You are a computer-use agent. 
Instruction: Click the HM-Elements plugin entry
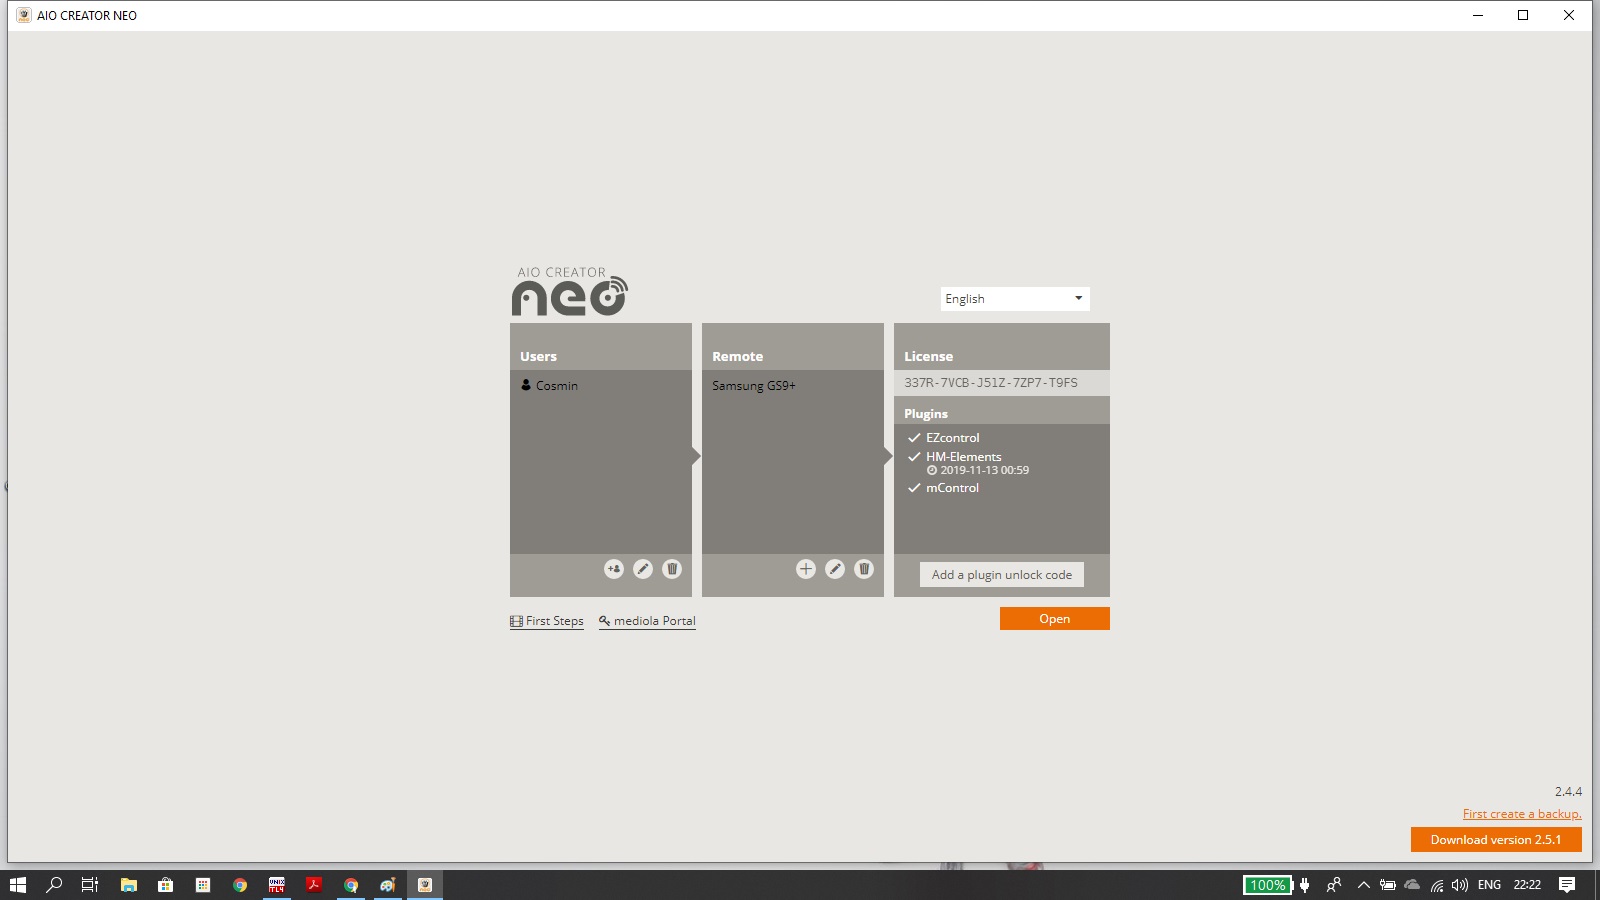pos(954,457)
